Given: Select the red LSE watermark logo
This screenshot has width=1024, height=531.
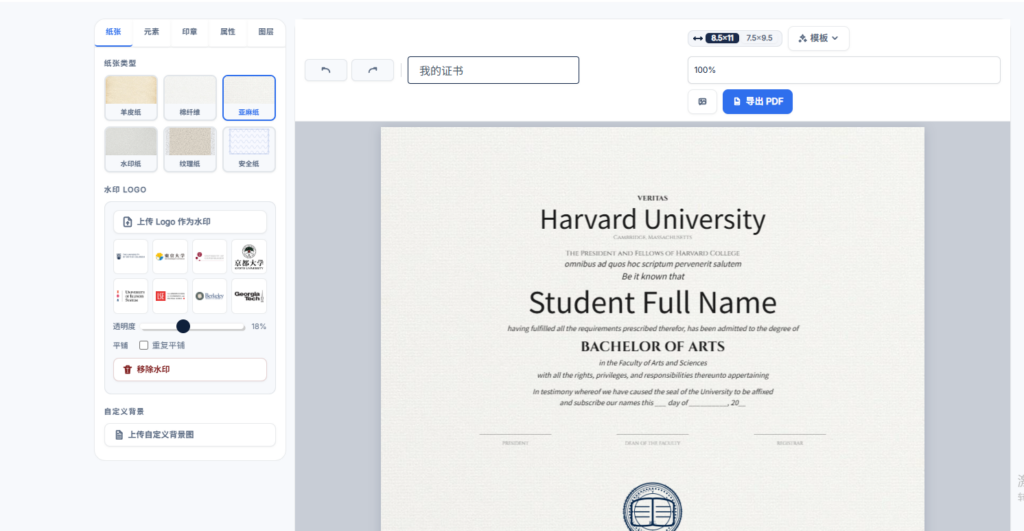Looking at the screenshot, I should (170, 296).
